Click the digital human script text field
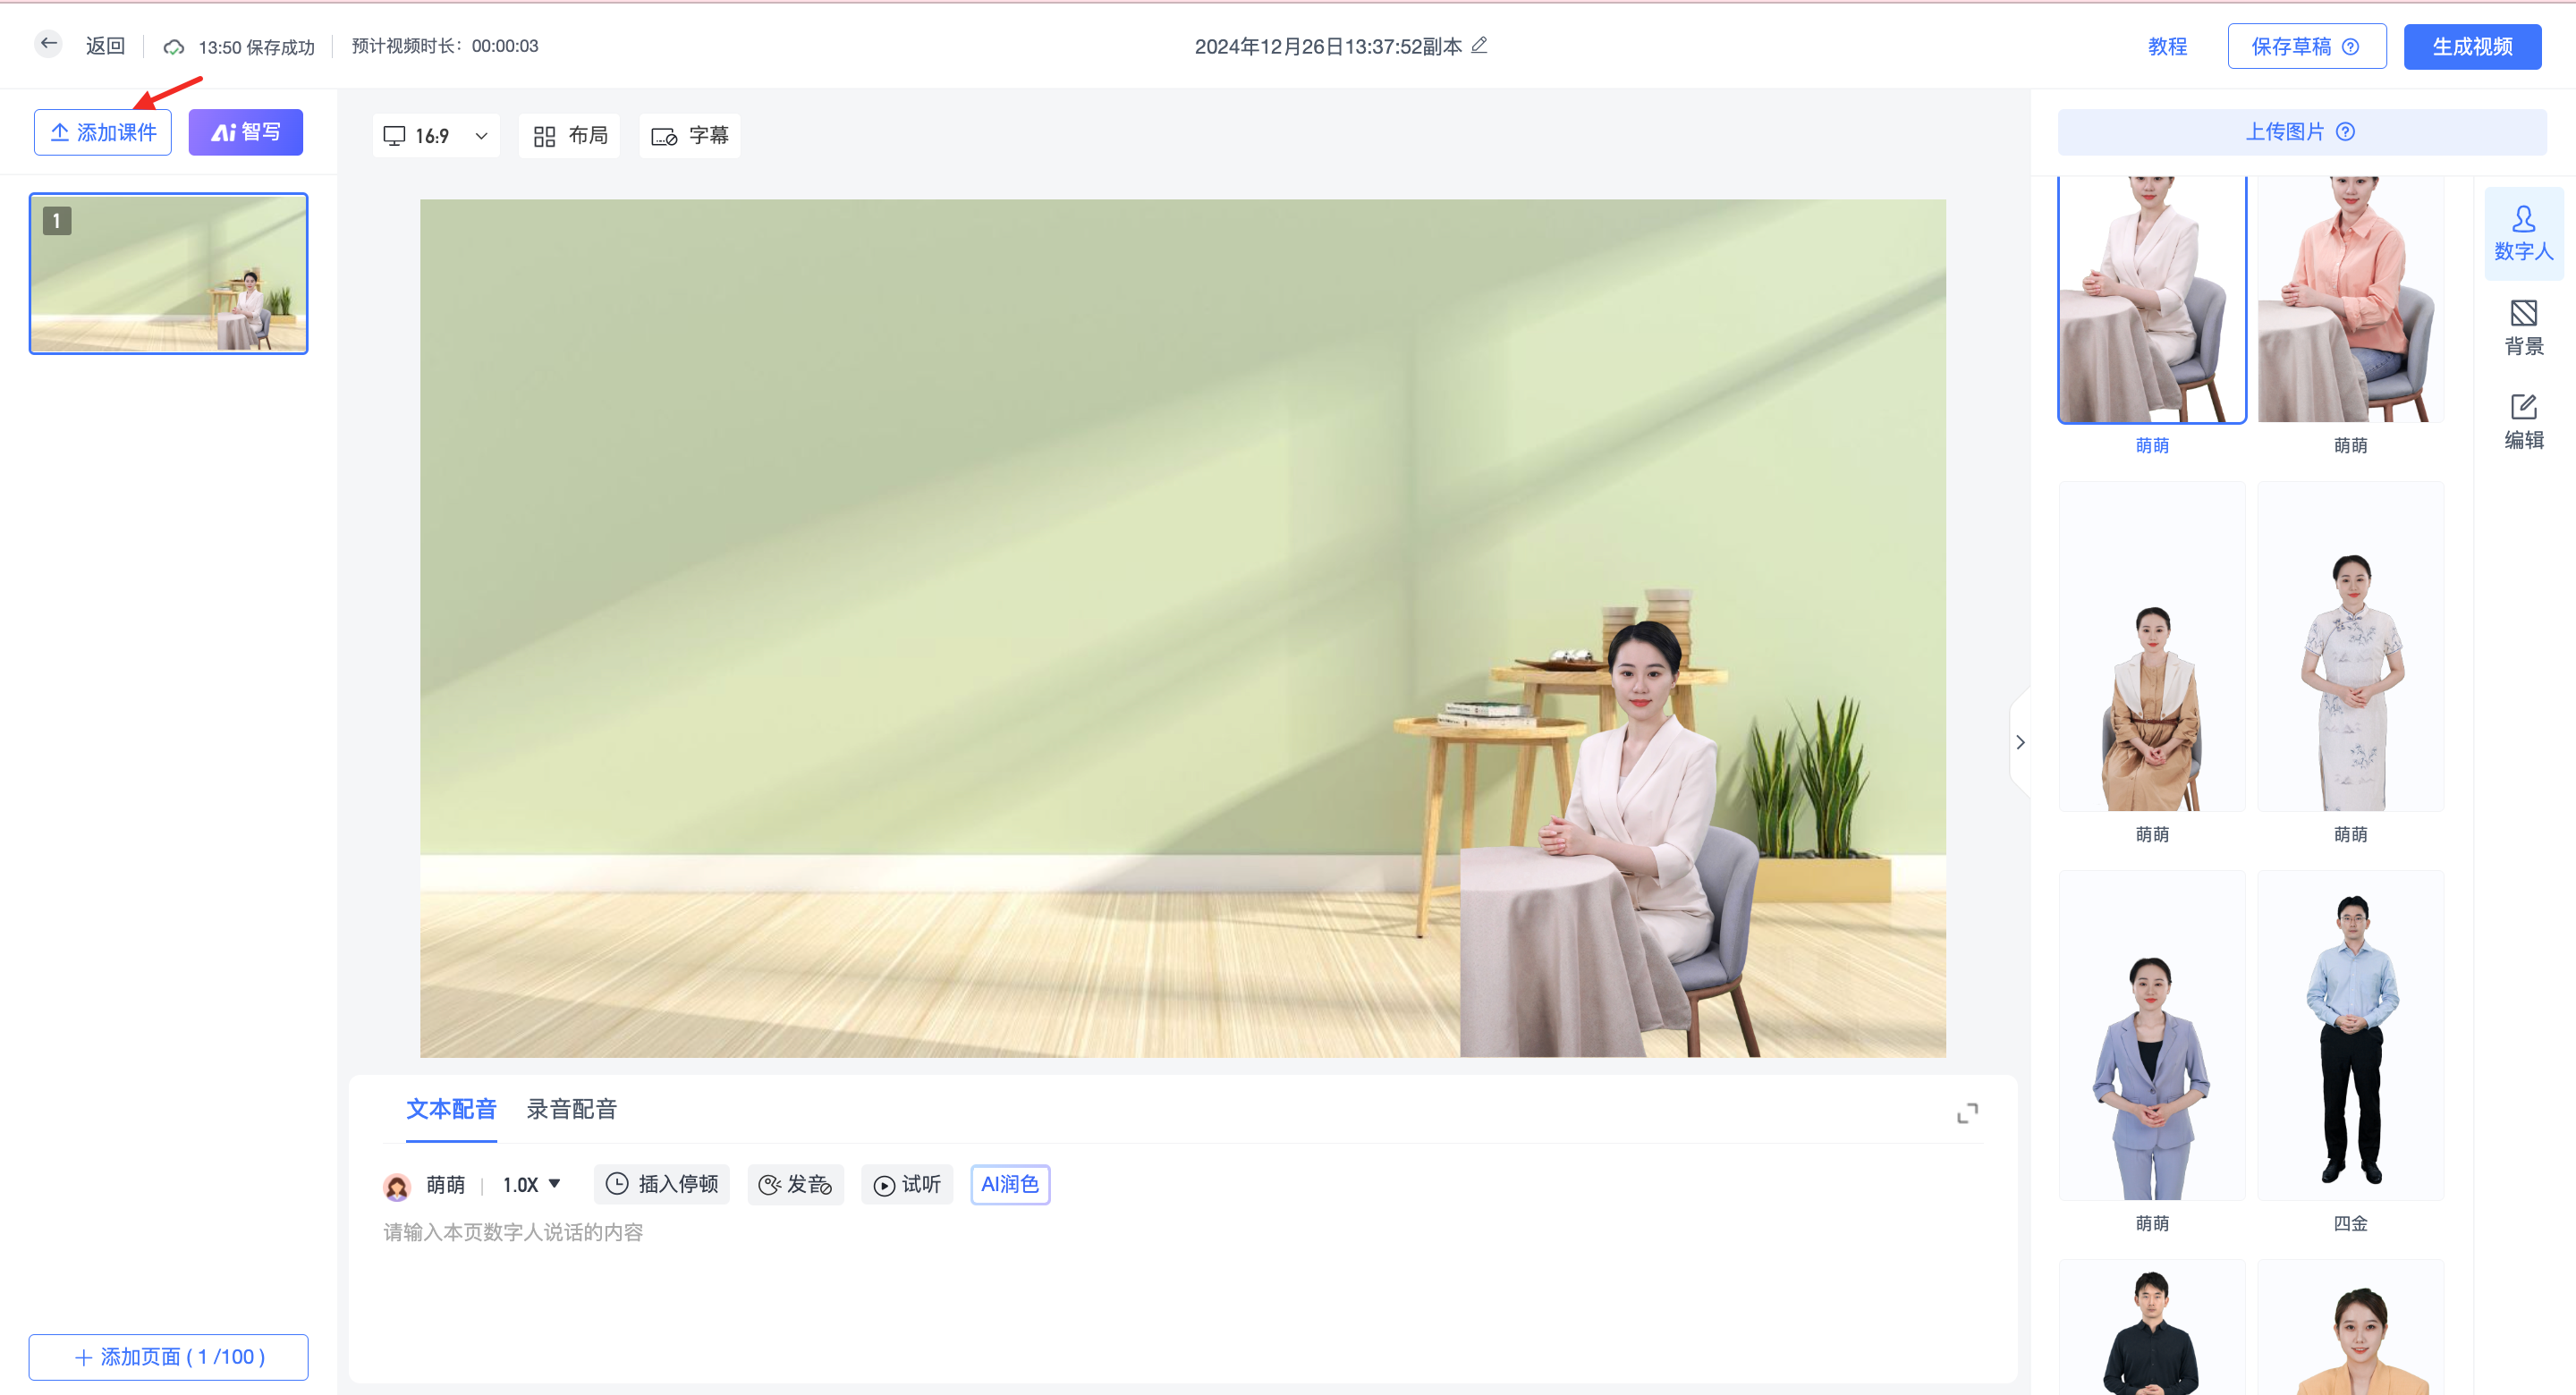 [x=1183, y=1296]
